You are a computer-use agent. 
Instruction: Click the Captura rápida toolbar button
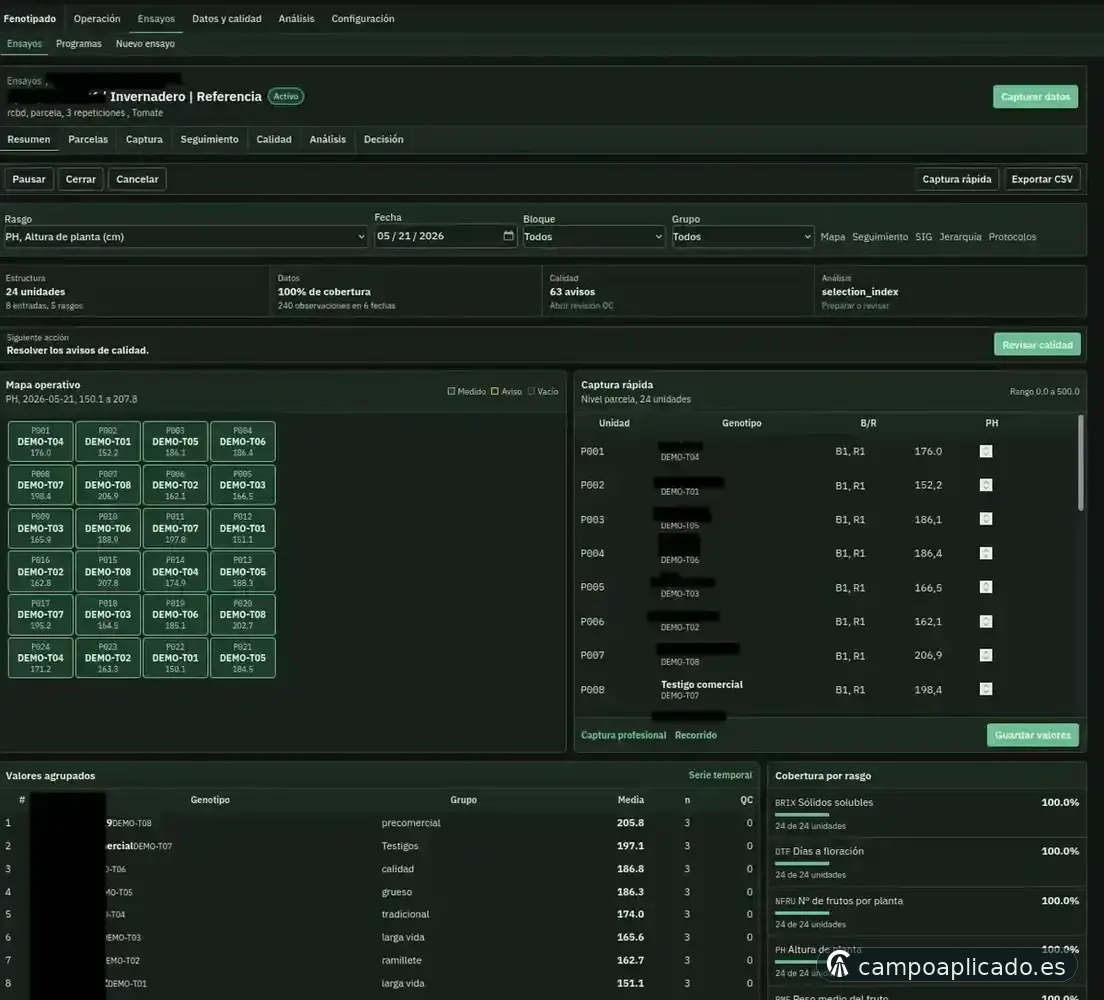957,179
